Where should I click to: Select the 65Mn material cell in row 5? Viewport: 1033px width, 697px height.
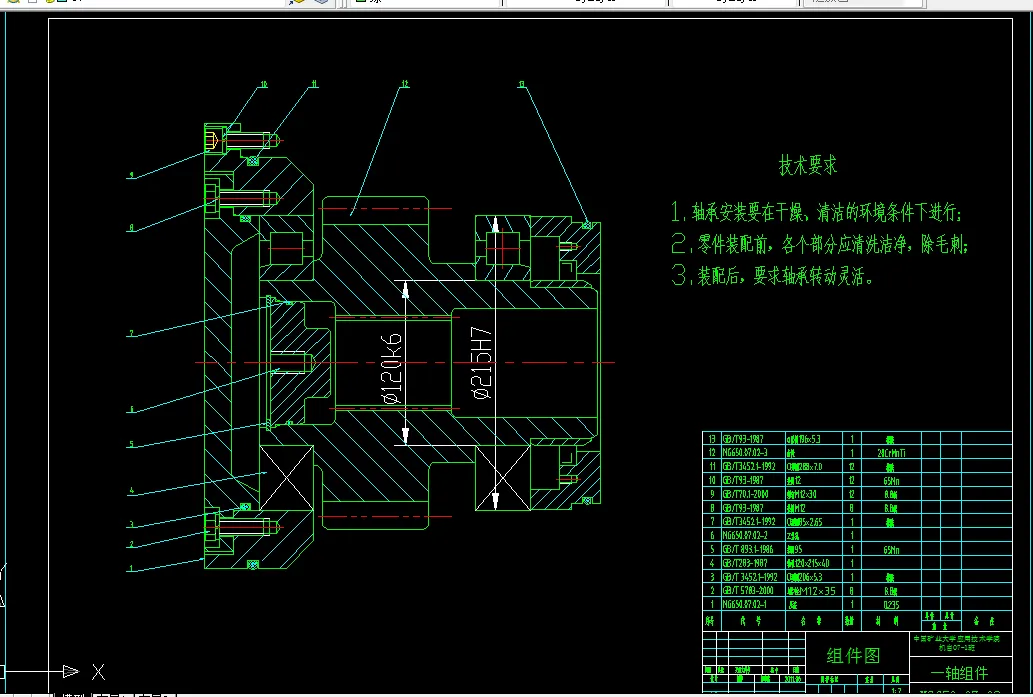tap(891, 549)
